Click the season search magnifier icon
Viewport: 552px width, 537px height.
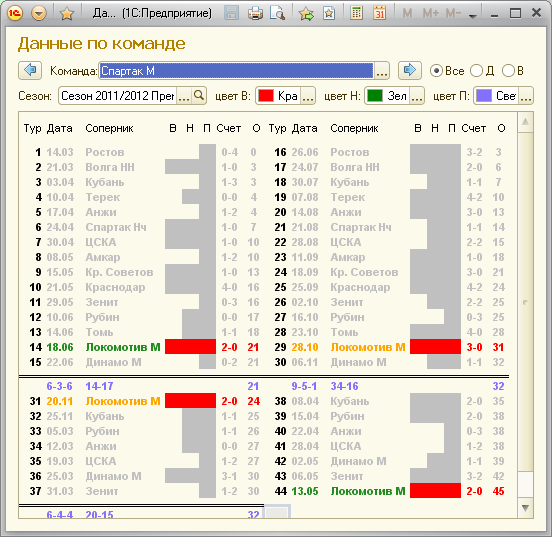coord(199,95)
